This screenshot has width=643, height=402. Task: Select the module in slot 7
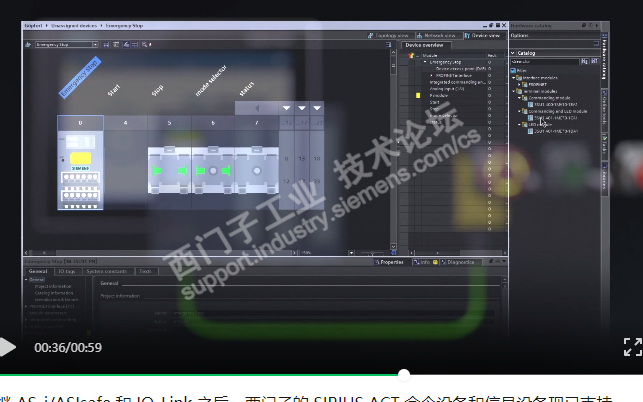257,170
